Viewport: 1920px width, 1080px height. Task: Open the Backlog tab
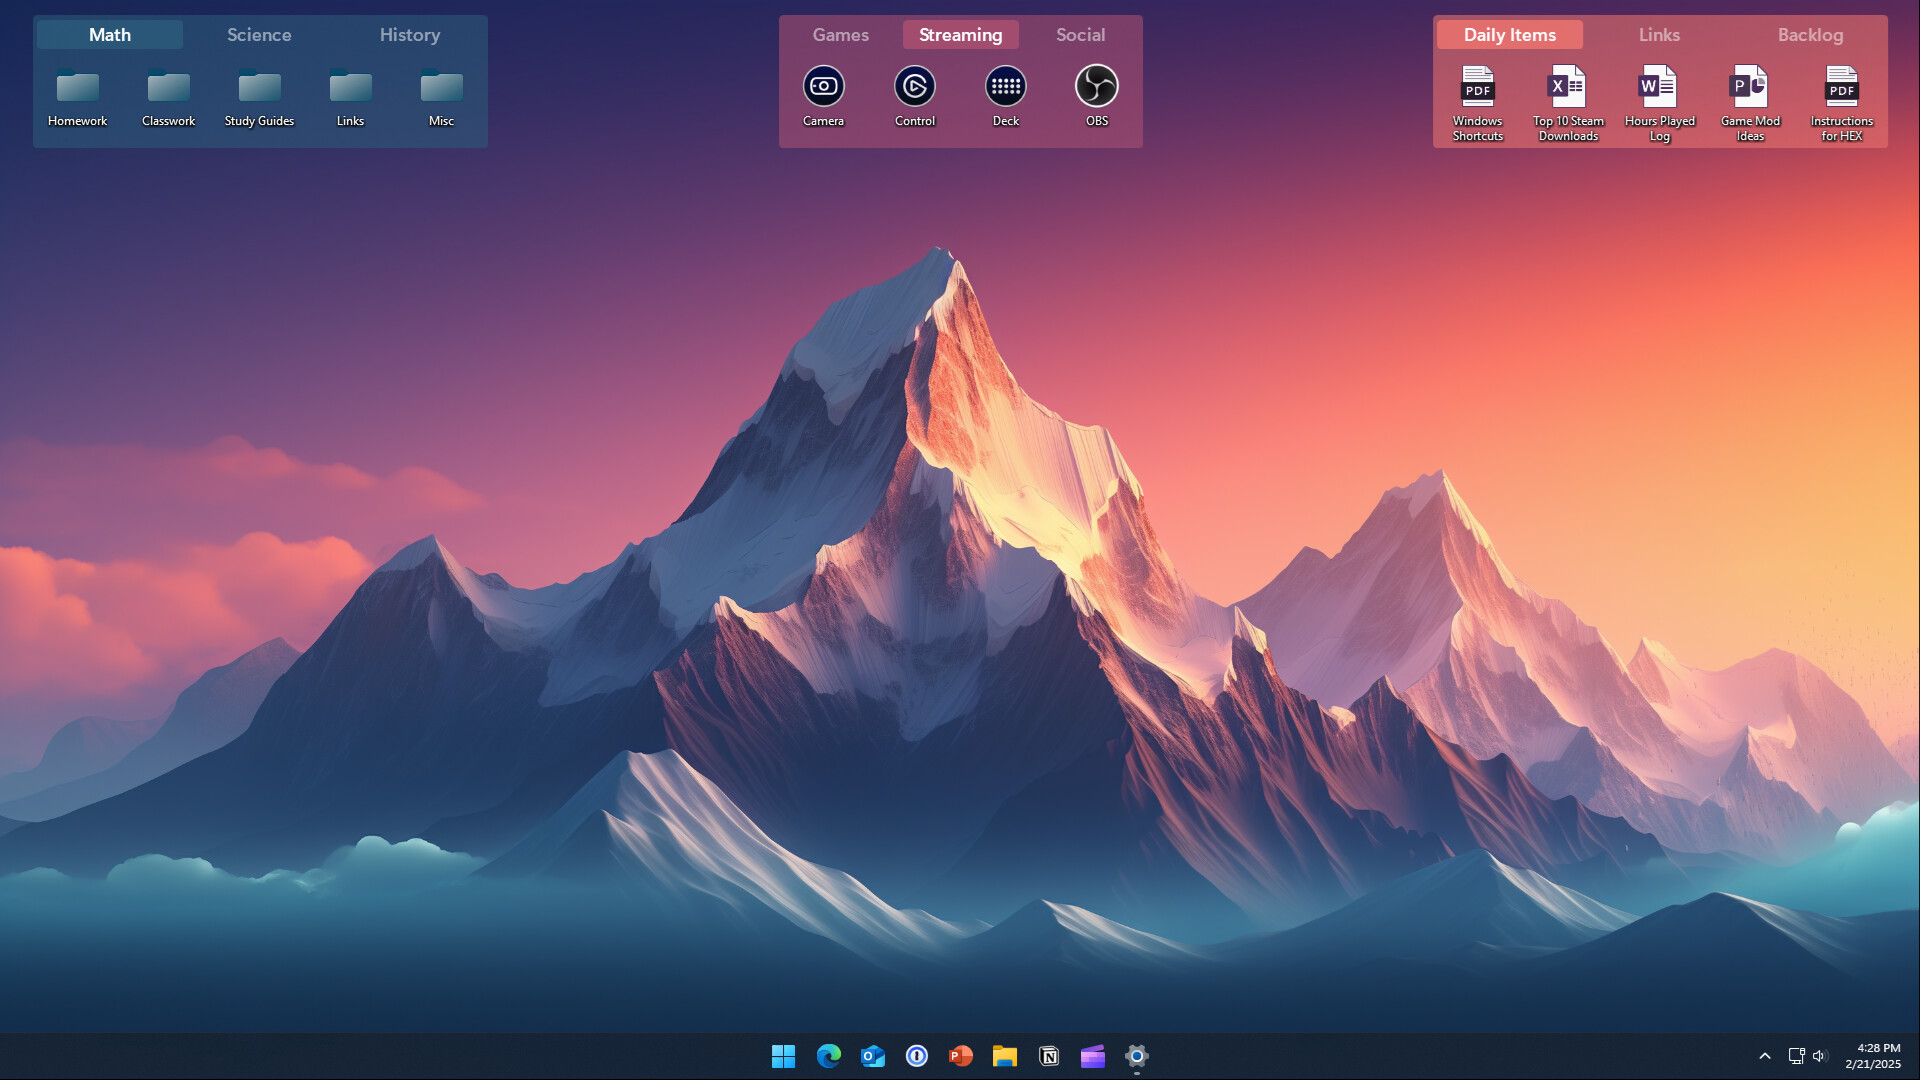1810,34
